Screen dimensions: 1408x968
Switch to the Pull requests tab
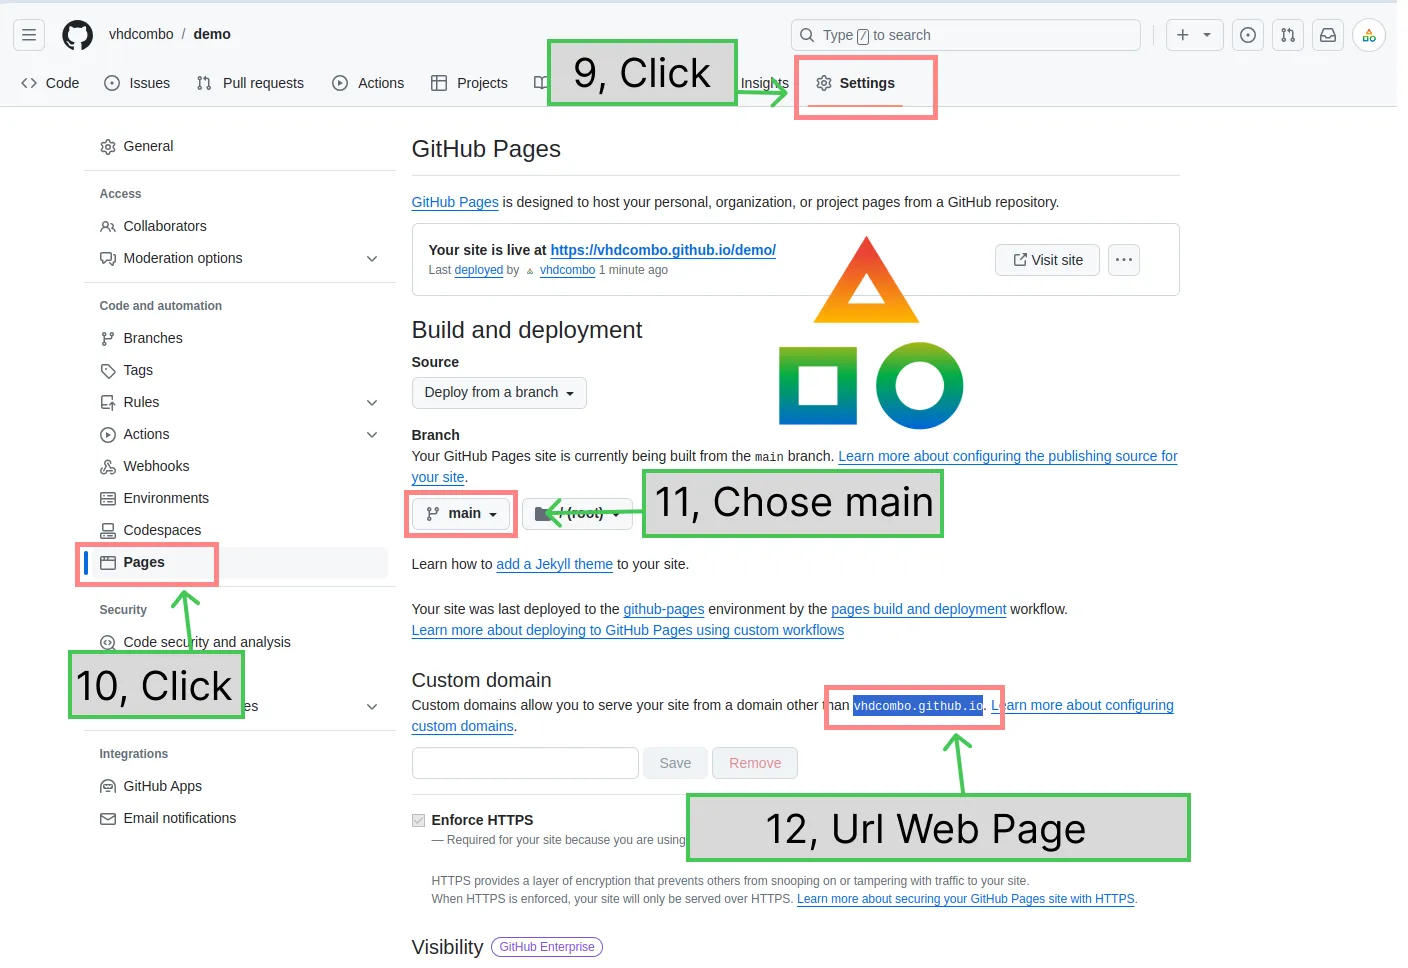250,83
